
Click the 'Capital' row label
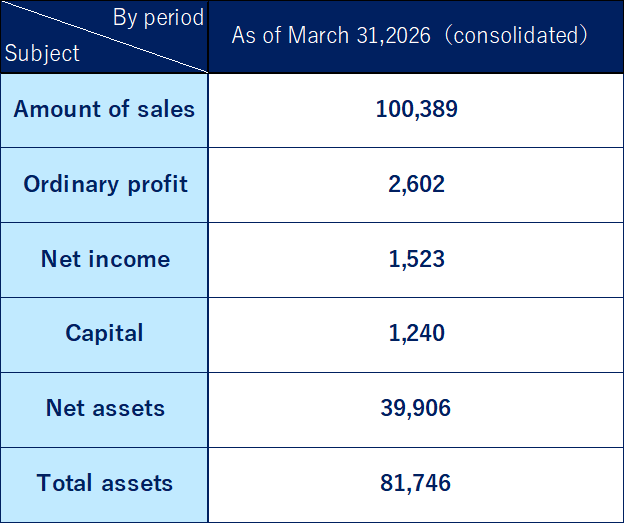click(104, 333)
